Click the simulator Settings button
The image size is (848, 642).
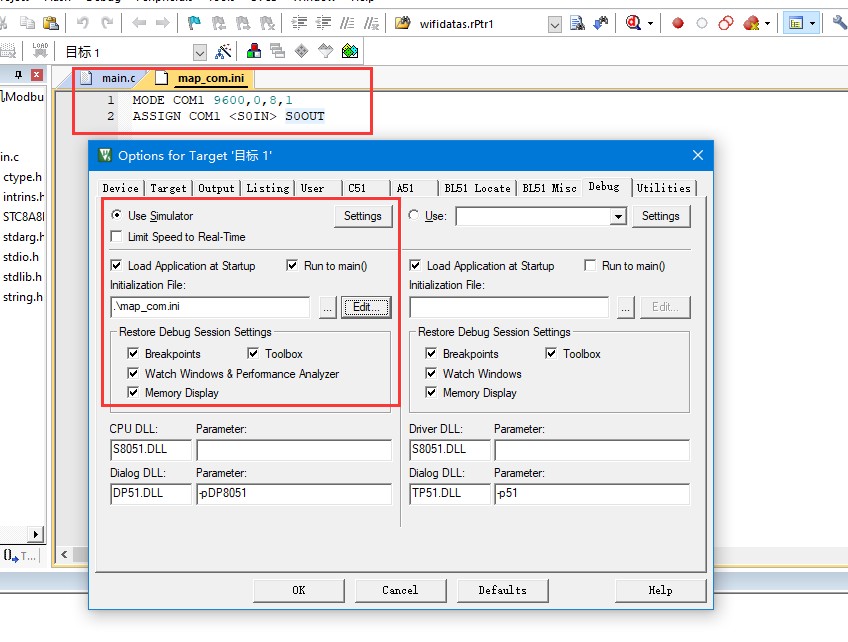point(363,216)
